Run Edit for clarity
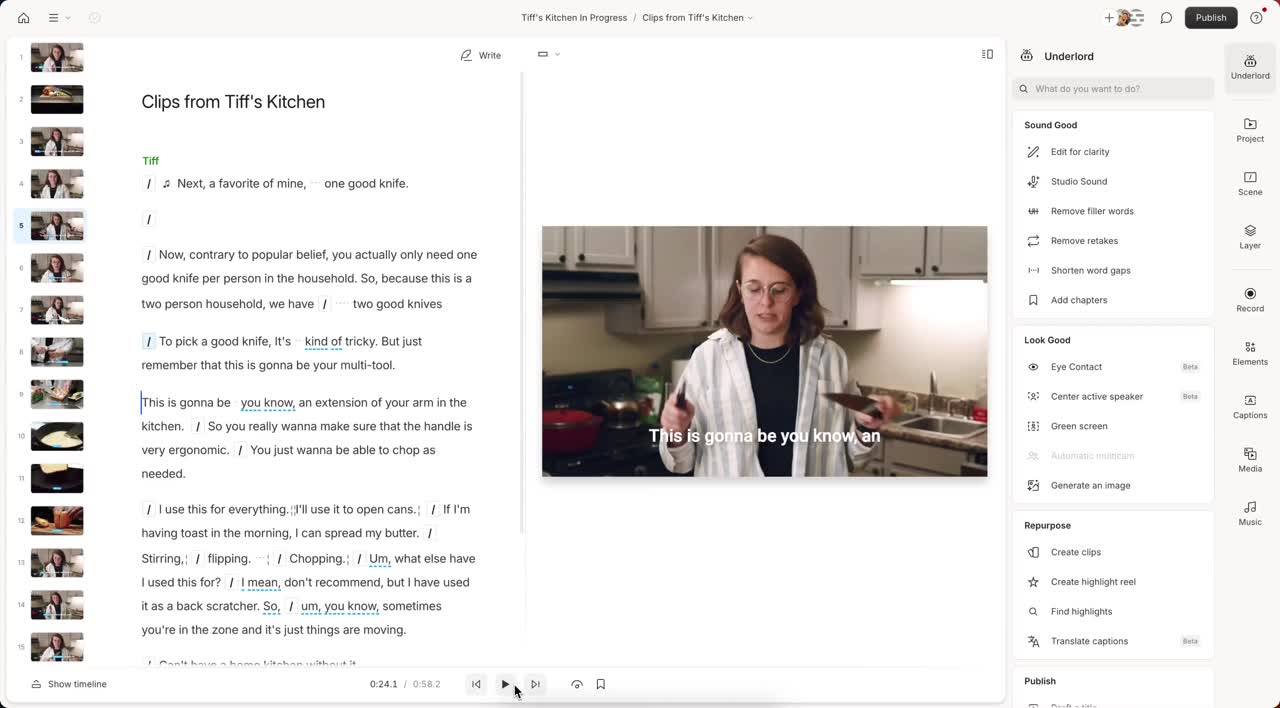The height and width of the screenshot is (708, 1280). coord(1080,151)
